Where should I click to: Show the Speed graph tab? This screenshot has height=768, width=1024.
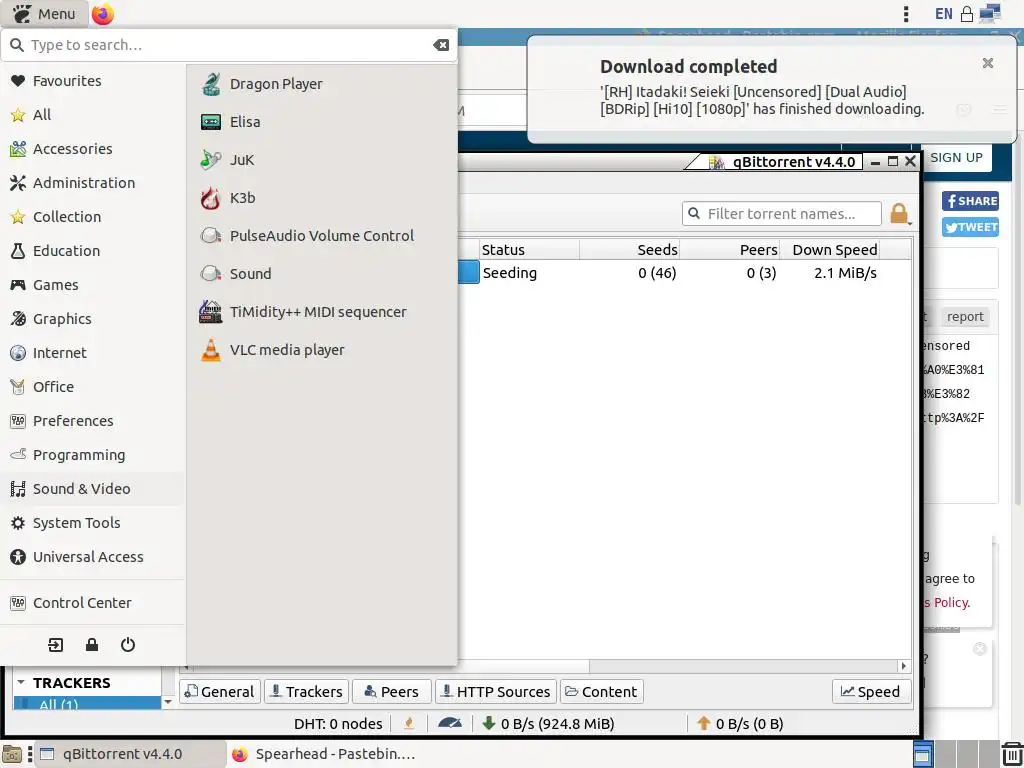871,692
